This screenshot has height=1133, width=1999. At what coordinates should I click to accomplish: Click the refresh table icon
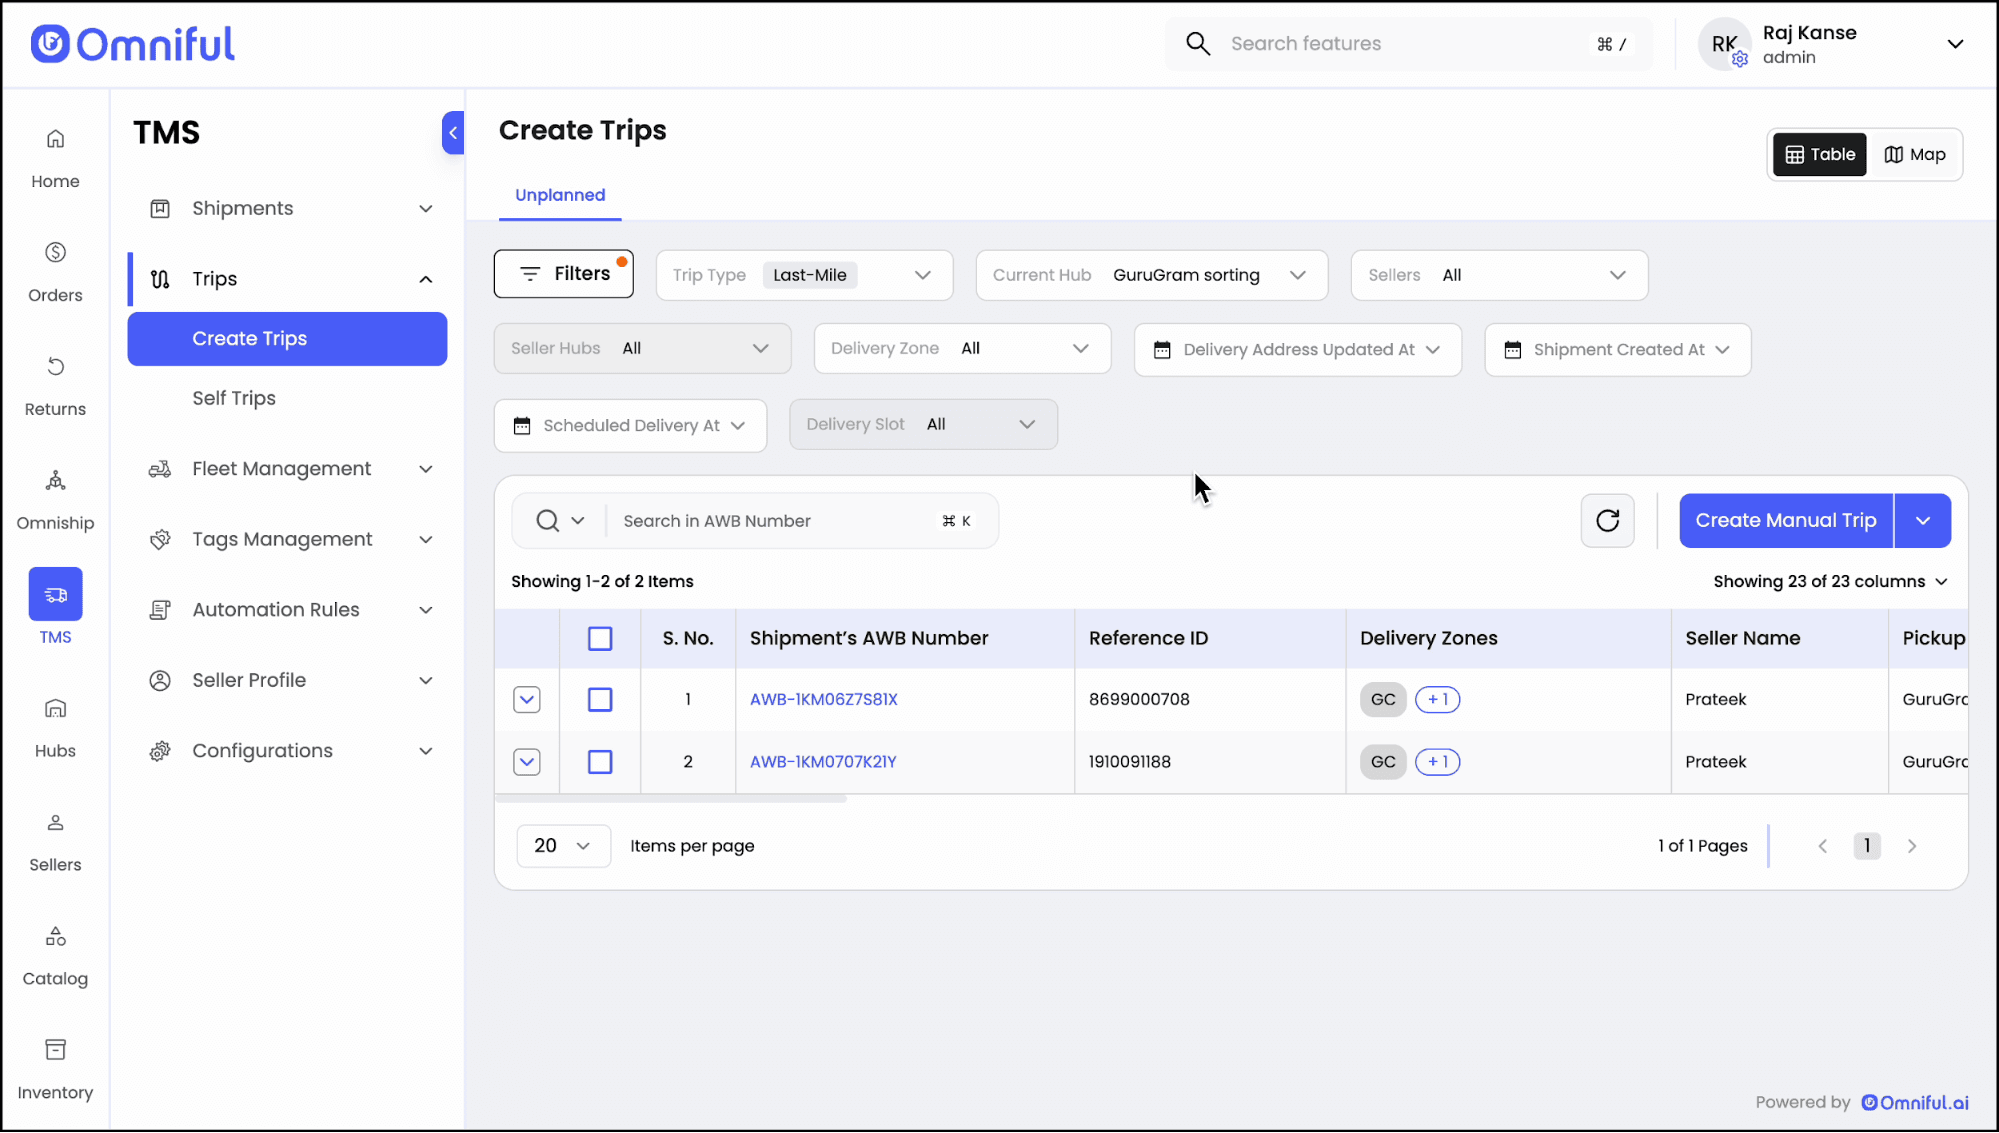[x=1607, y=520]
